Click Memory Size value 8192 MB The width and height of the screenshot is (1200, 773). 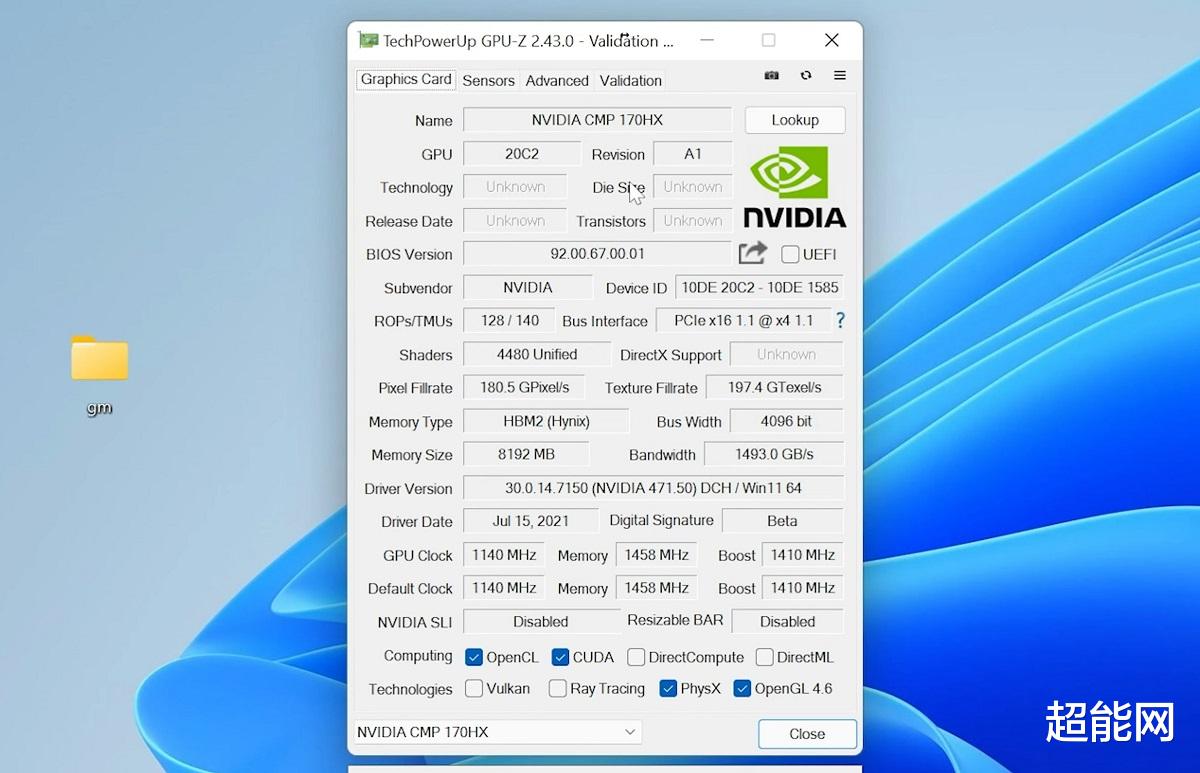click(526, 455)
